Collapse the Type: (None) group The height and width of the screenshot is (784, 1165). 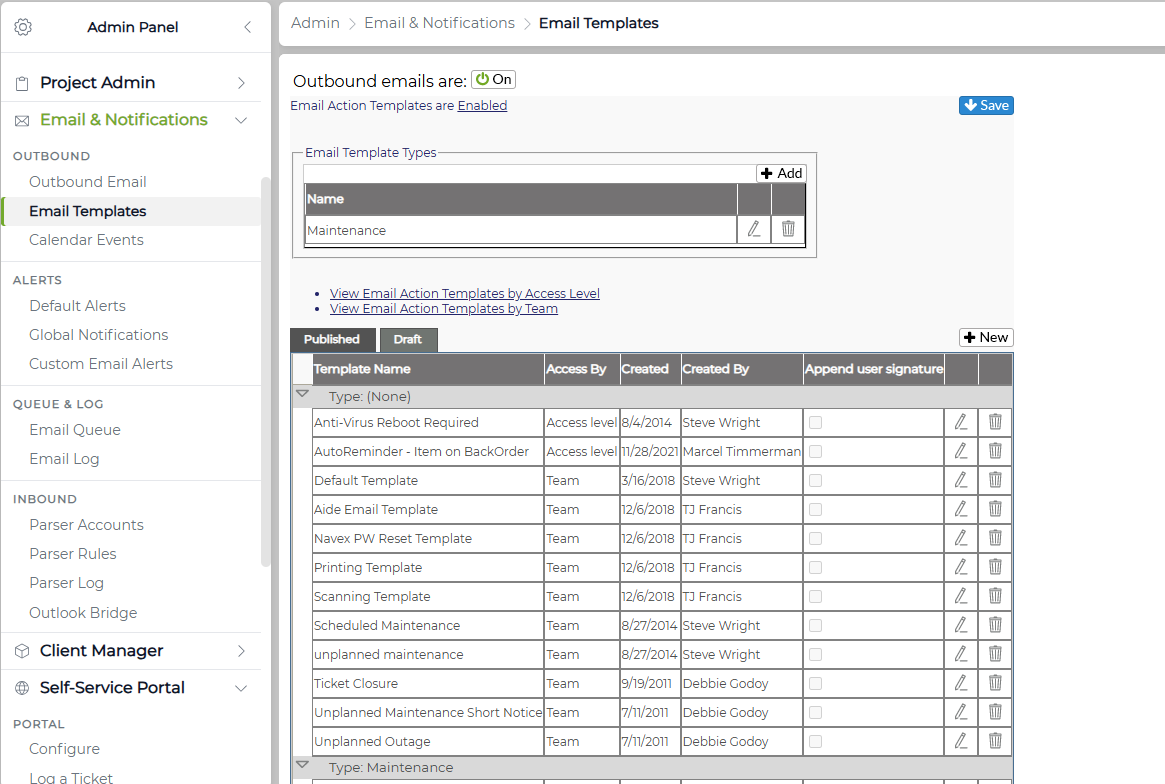point(302,394)
